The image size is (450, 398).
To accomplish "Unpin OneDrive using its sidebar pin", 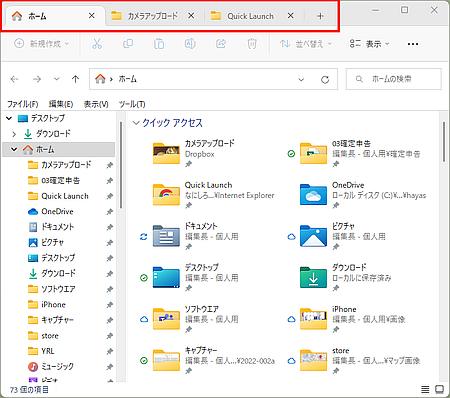I will (x=110, y=212).
